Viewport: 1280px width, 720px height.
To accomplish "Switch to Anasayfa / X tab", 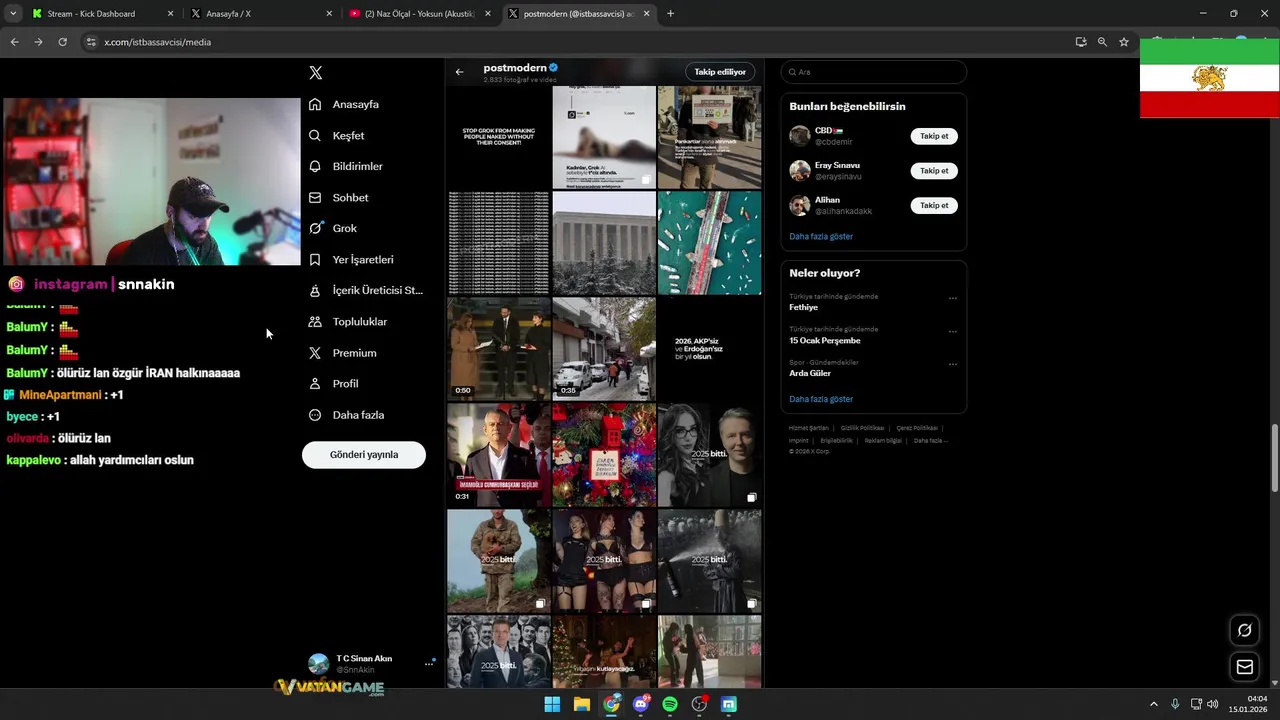I will pos(260,14).
